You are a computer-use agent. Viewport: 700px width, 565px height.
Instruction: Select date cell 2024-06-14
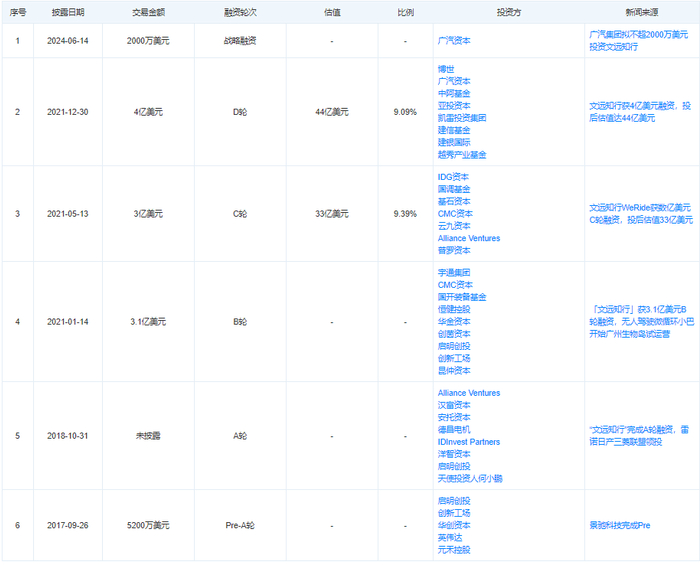pyautogui.click(x=68, y=41)
